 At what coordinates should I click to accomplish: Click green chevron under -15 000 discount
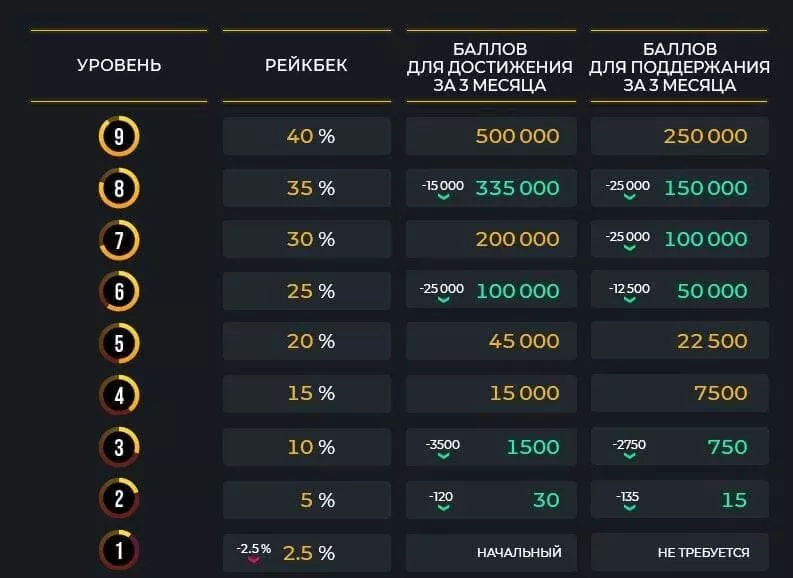(x=444, y=197)
